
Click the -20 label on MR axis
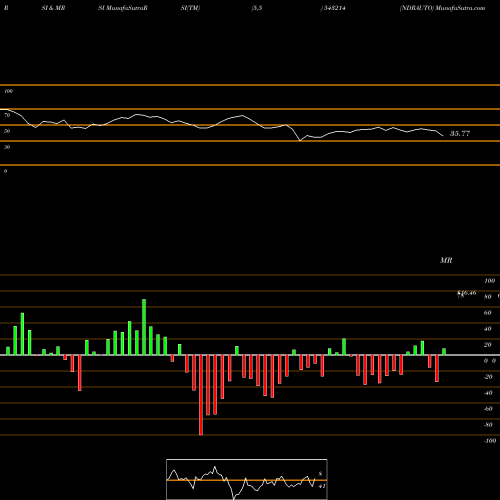click(x=488, y=377)
